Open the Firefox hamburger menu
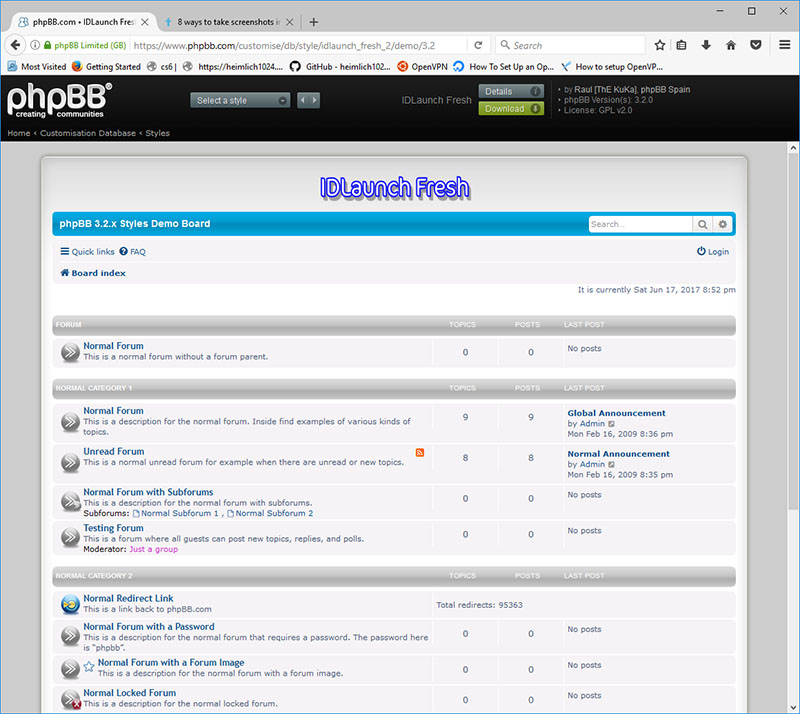This screenshot has height=714, width=800. tap(785, 45)
